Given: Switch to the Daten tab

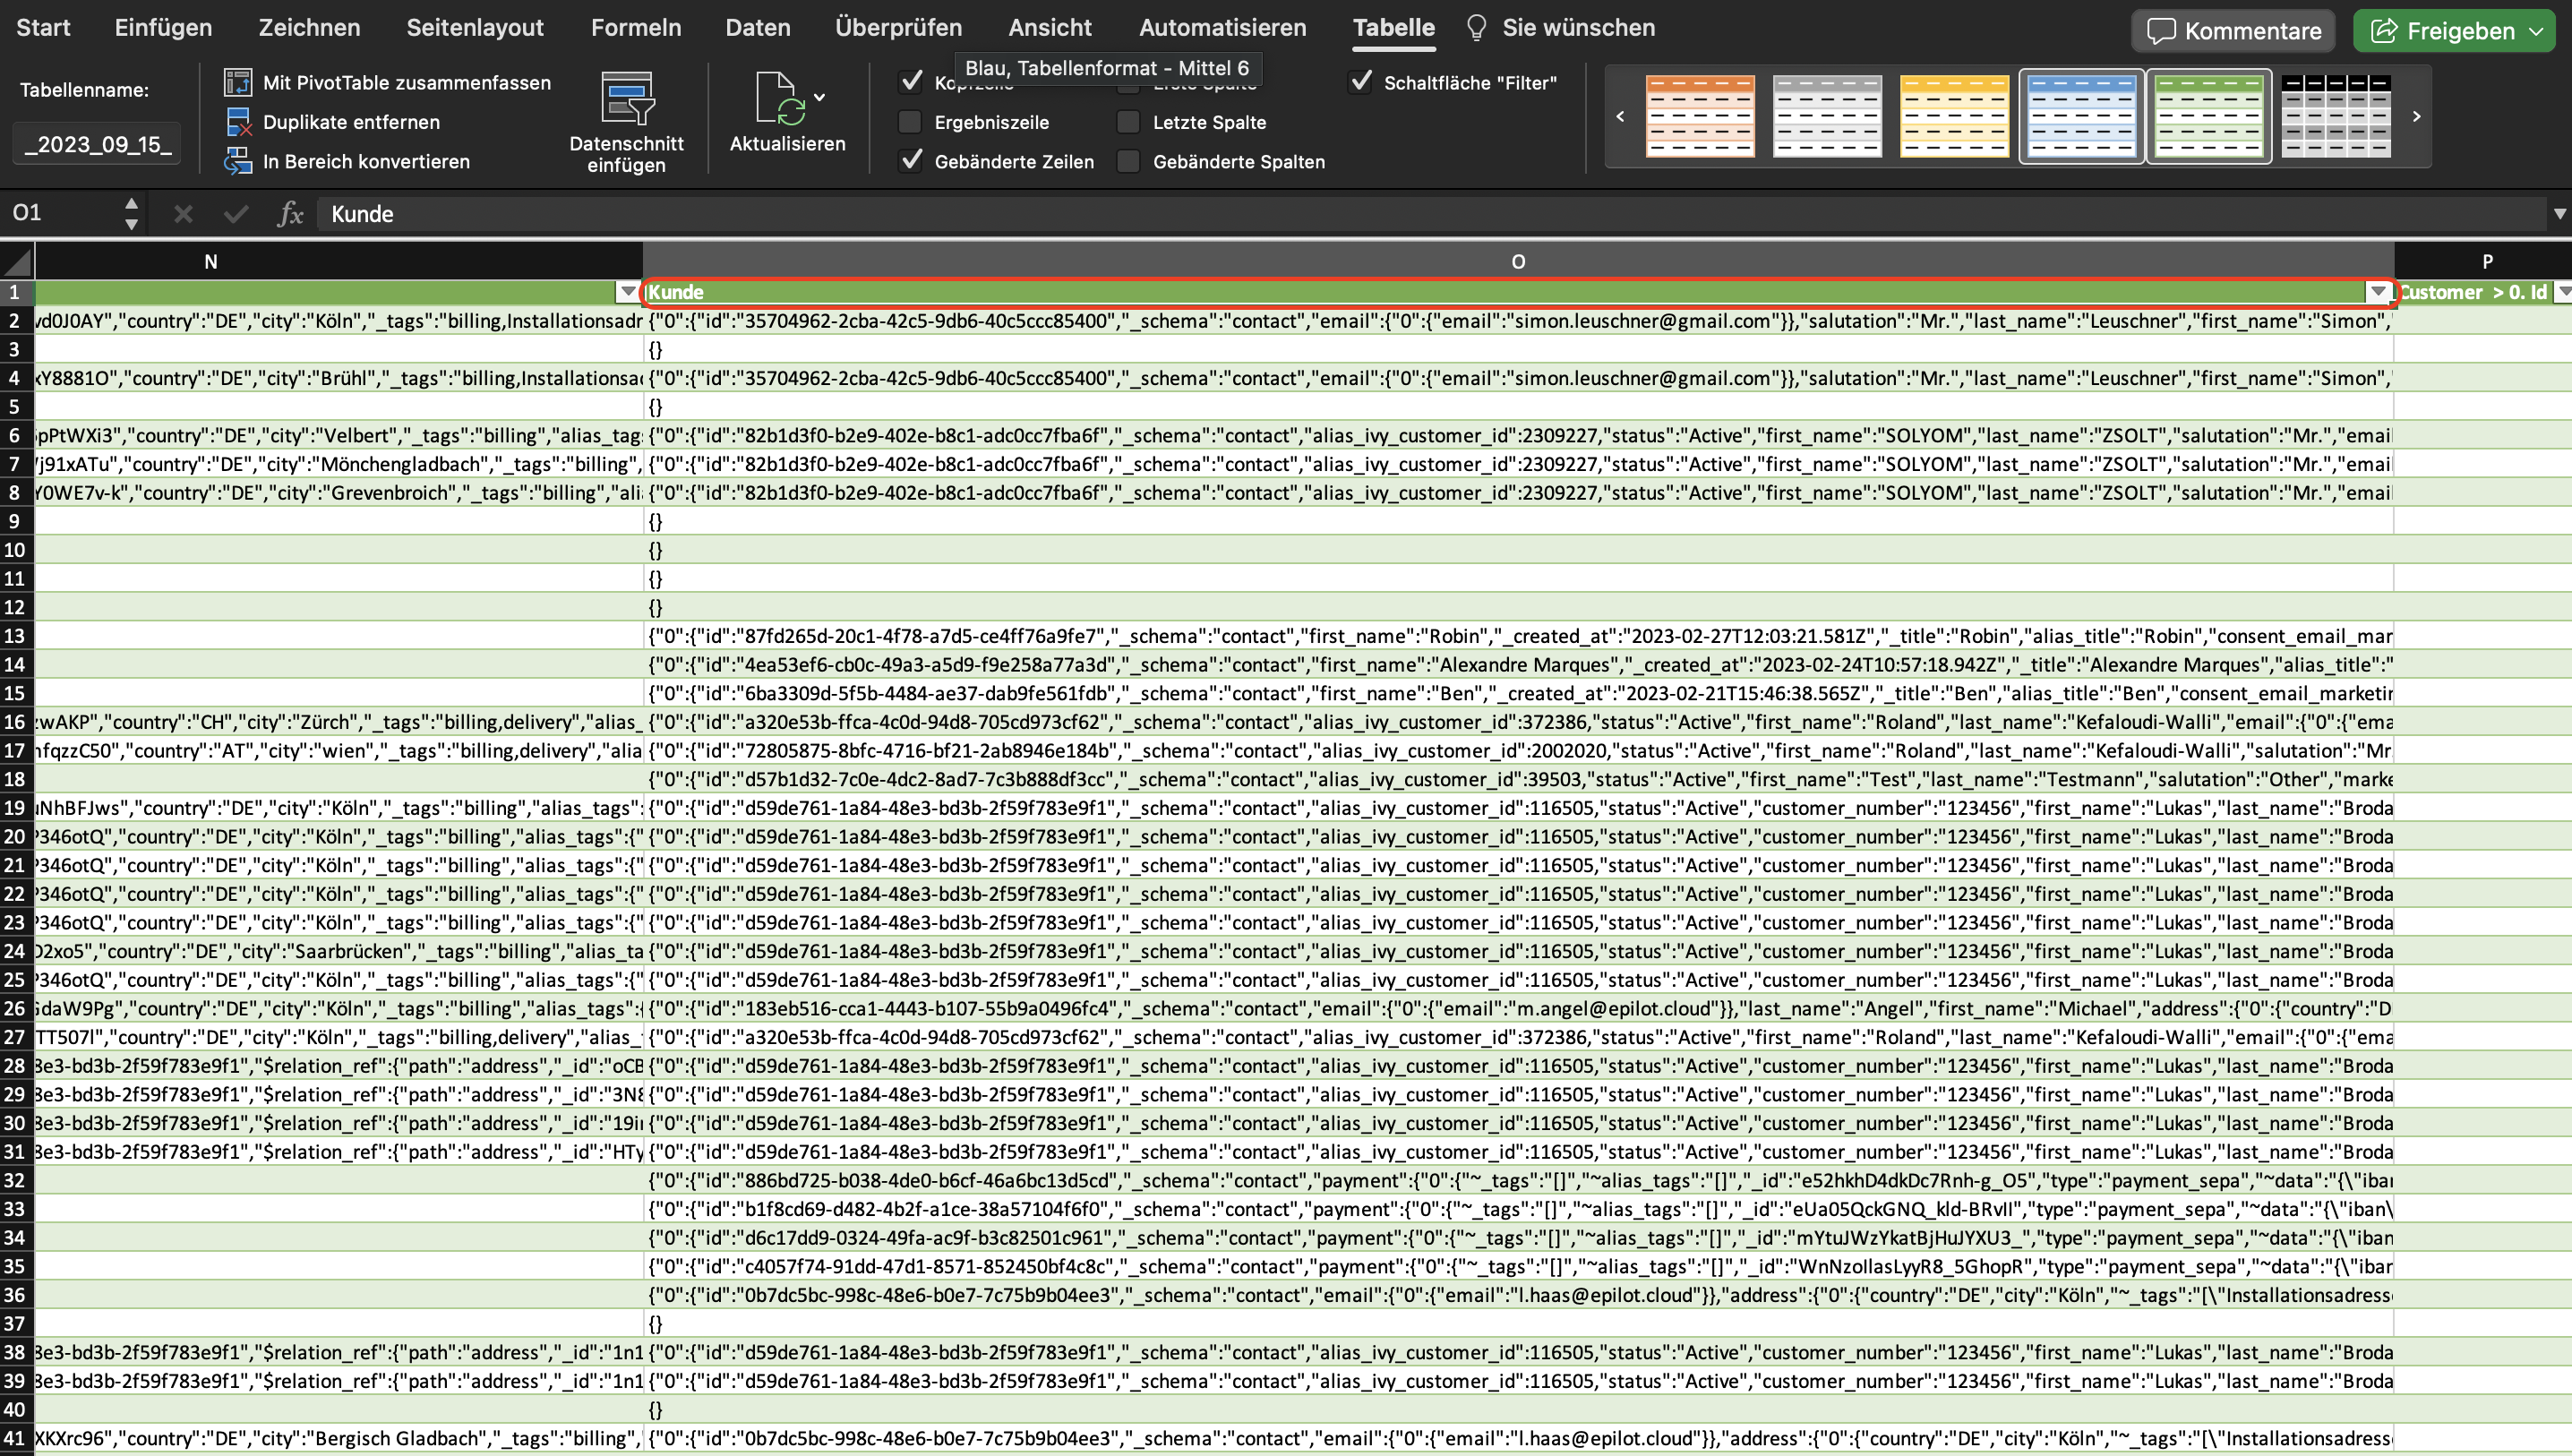Looking at the screenshot, I should [758, 28].
